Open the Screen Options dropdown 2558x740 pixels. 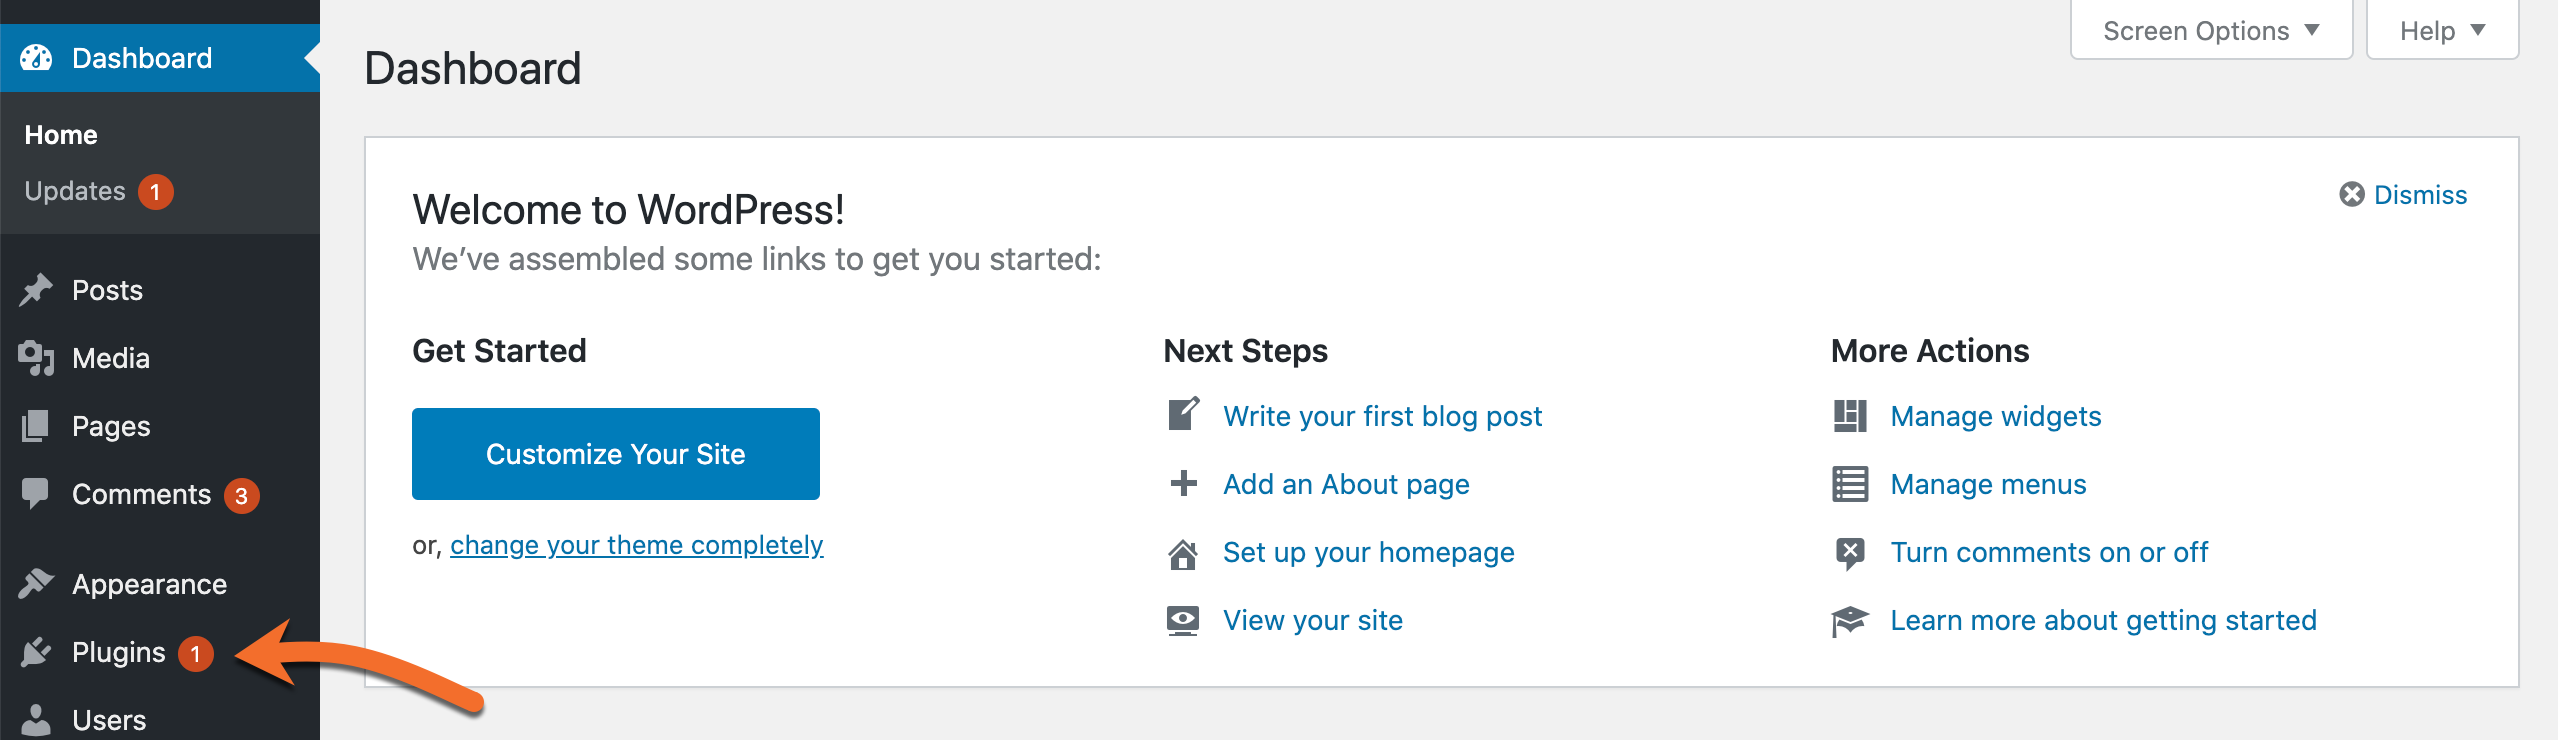click(x=2210, y=30)
